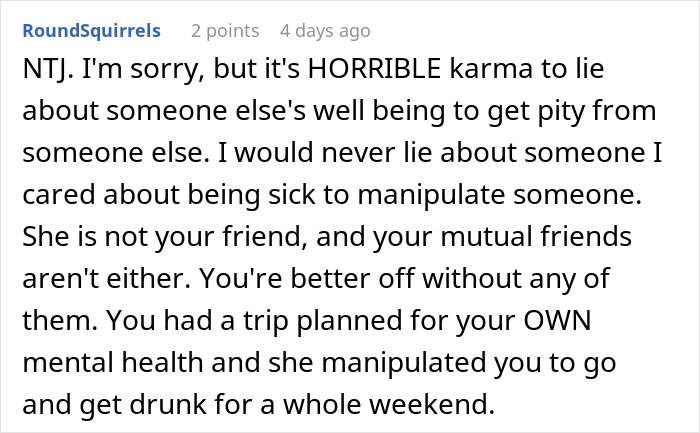Click the 2 points score
Viewport: 700px width, 433px height.
pos(225,31)
